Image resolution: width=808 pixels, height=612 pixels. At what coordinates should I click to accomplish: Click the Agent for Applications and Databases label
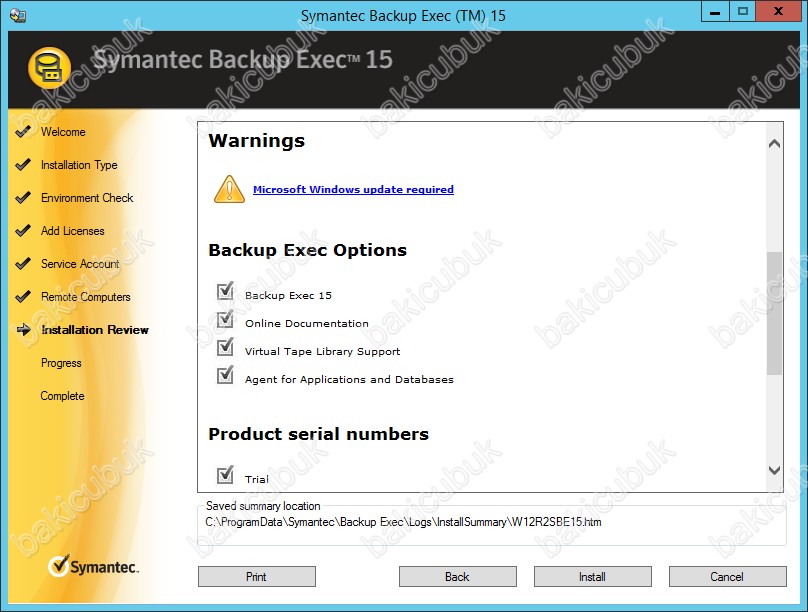349,380
